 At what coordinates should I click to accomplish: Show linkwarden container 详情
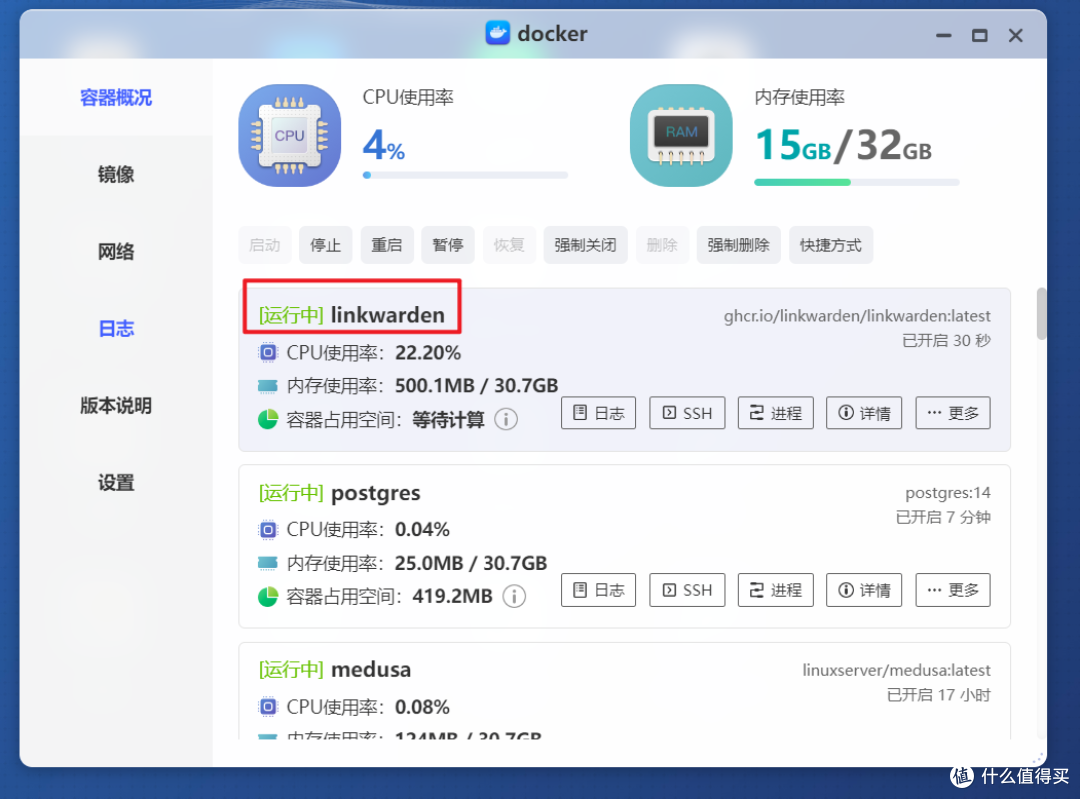click(864, 413)
